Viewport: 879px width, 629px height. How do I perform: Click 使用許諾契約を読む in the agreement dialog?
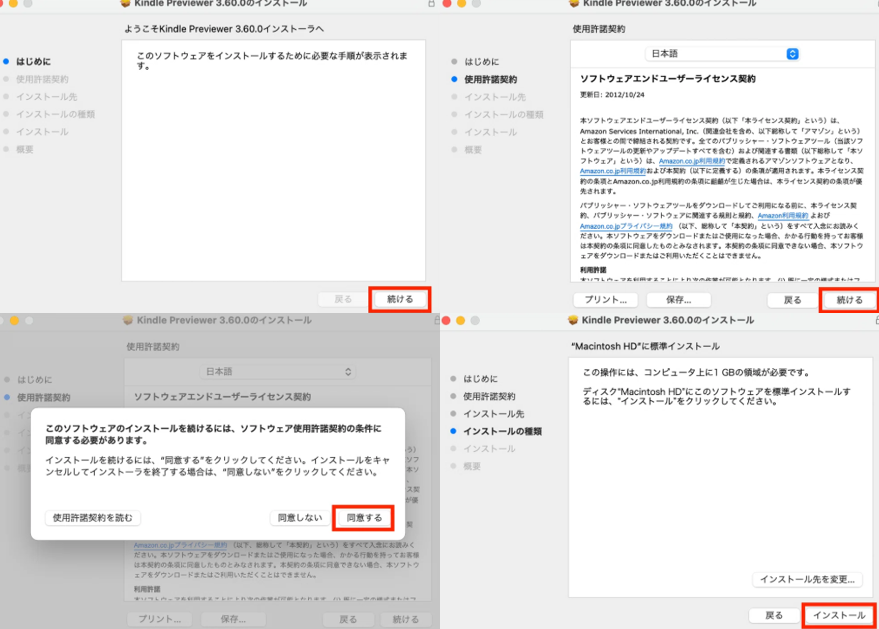click(x=92, y=517)
